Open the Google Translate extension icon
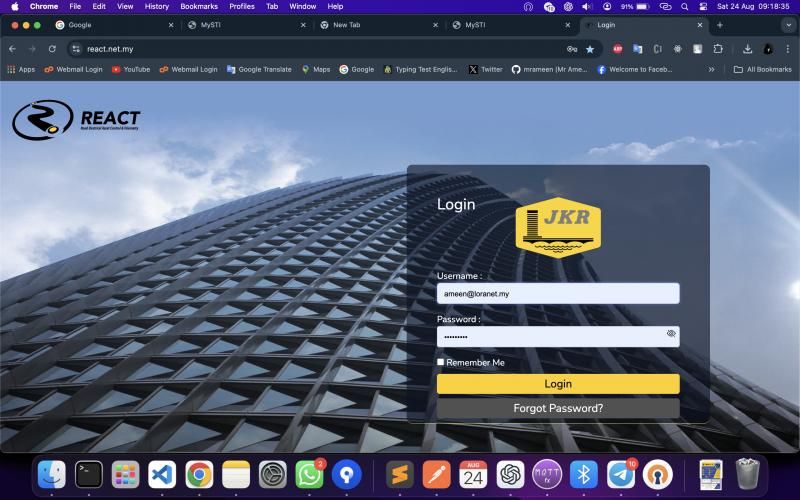Viewport: 800px width, 500px height. tap(638, 49)
